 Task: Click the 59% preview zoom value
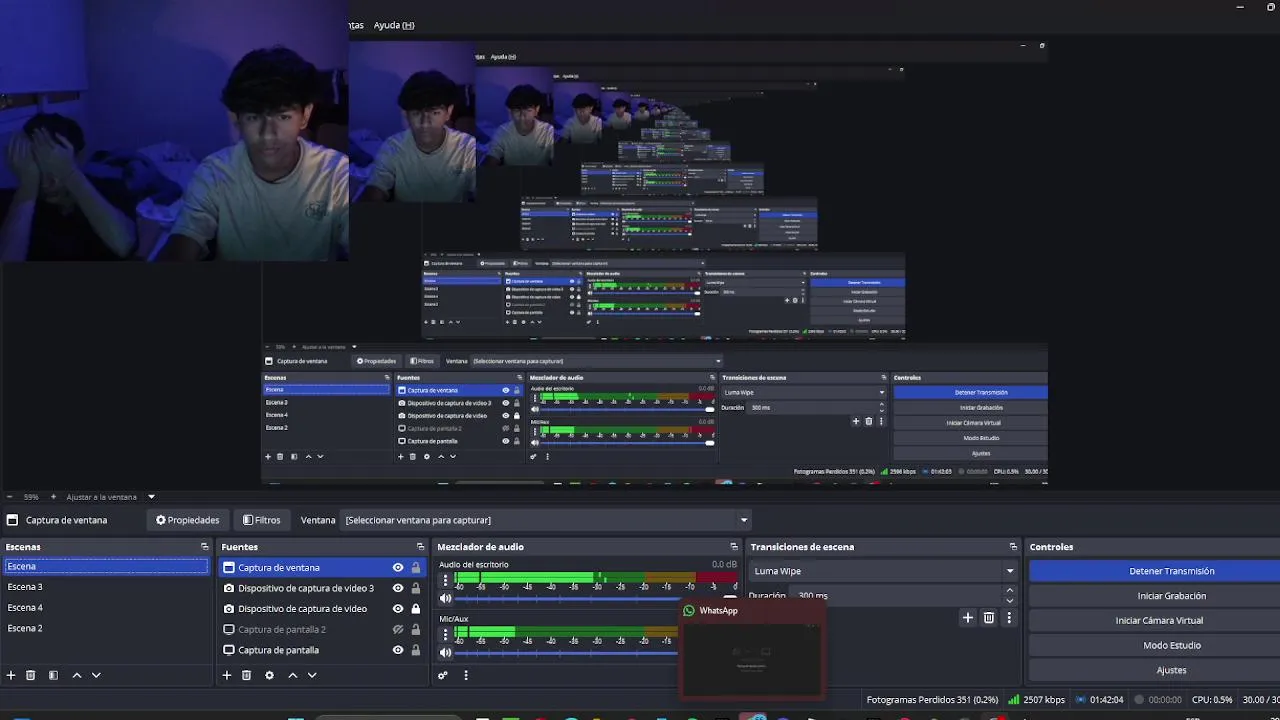tap(31, 497)
